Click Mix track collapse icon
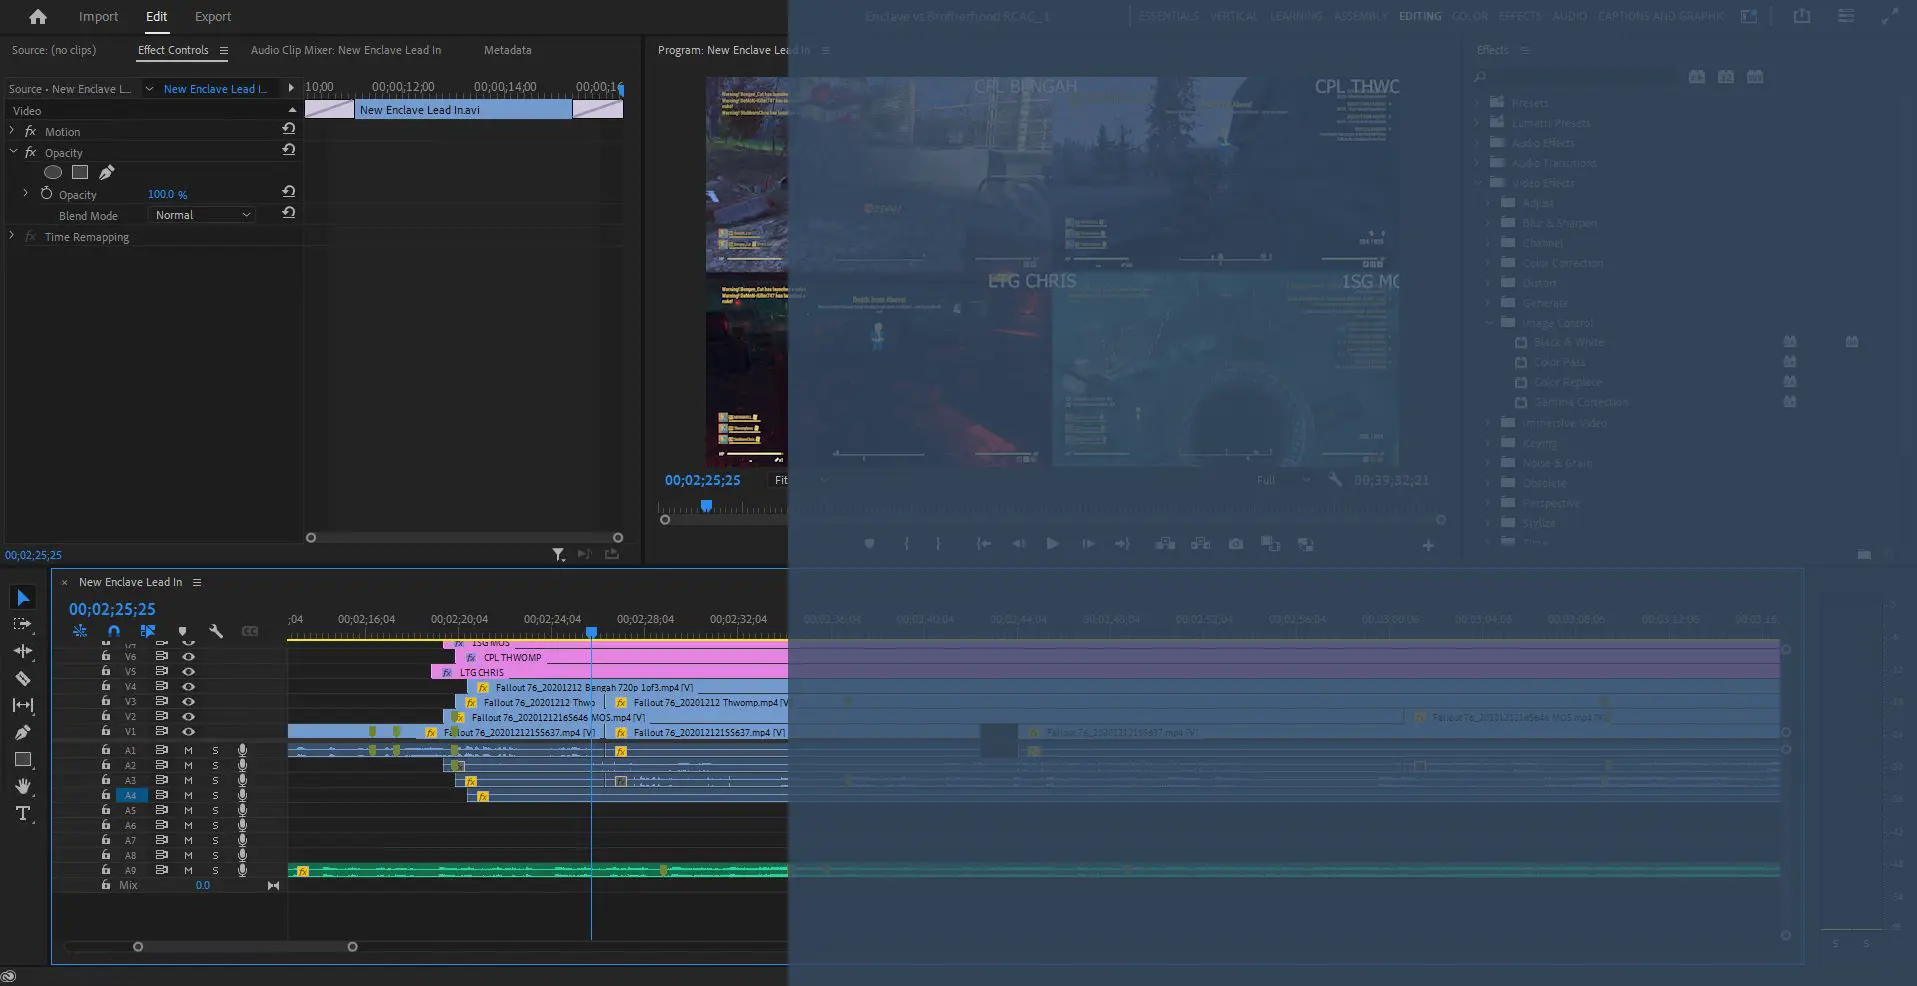 click(273, 886)
